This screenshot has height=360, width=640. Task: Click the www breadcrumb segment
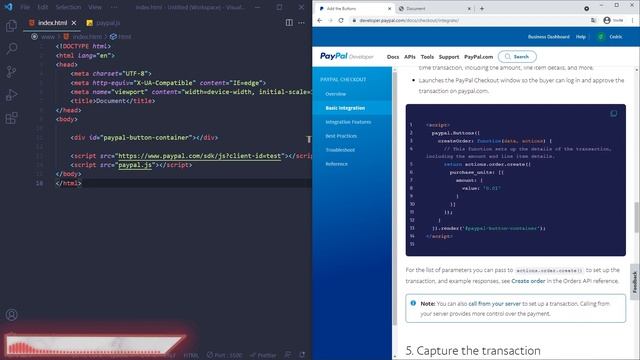pos(48,37)
